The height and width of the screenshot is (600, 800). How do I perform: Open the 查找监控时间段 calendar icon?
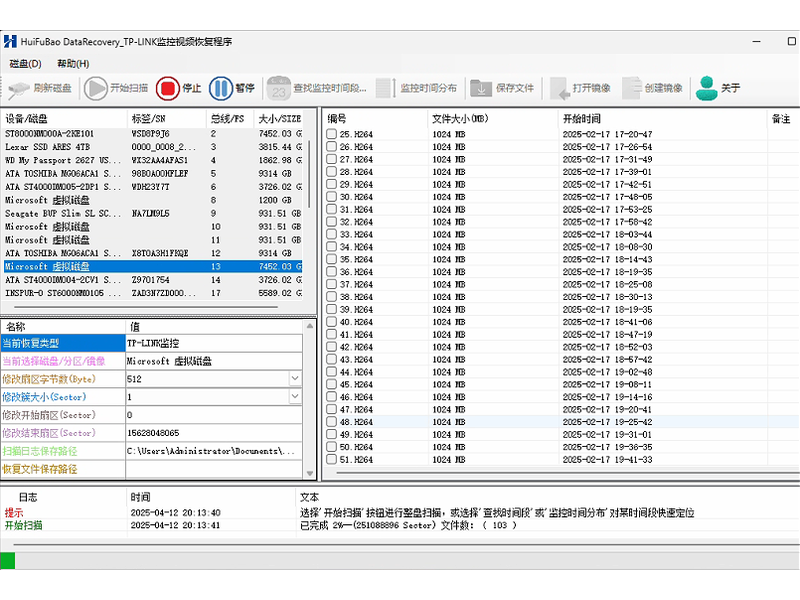coord(279,88)
